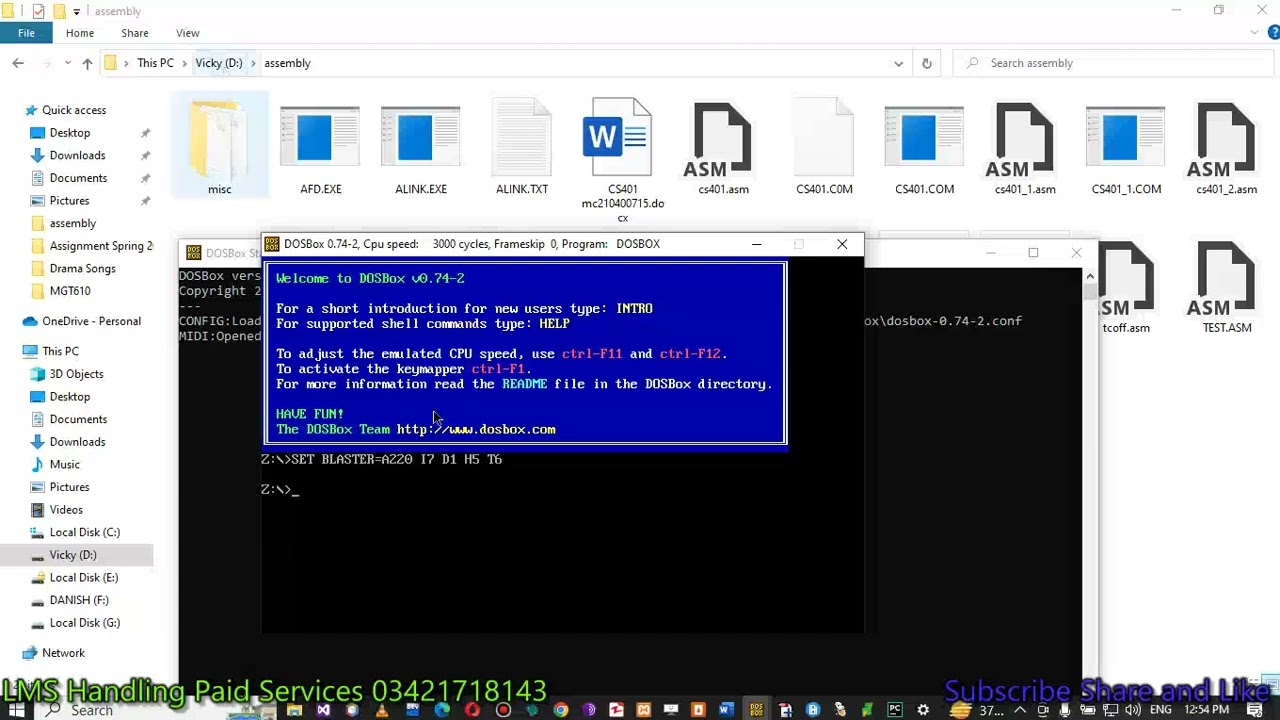Click assembly in the address breadcrumb
1280x720 pixels.
pos(287,63)
